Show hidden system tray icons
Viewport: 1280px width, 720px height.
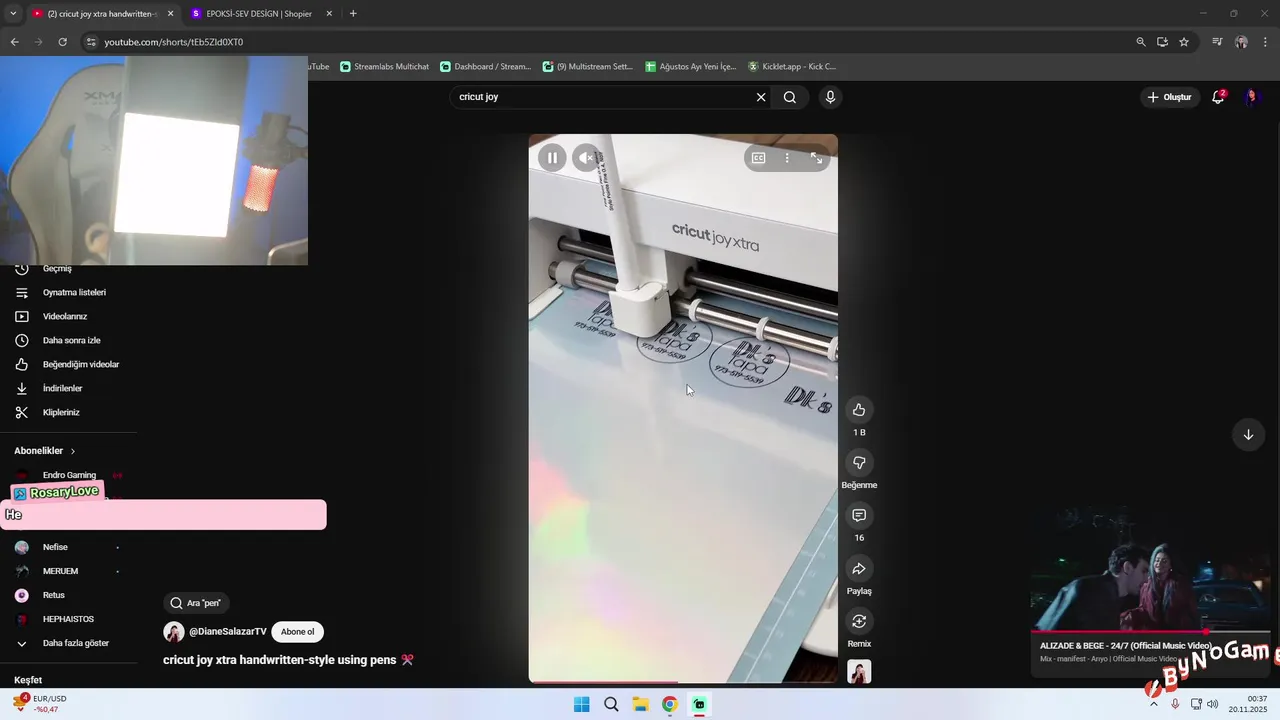point(1153,704)
